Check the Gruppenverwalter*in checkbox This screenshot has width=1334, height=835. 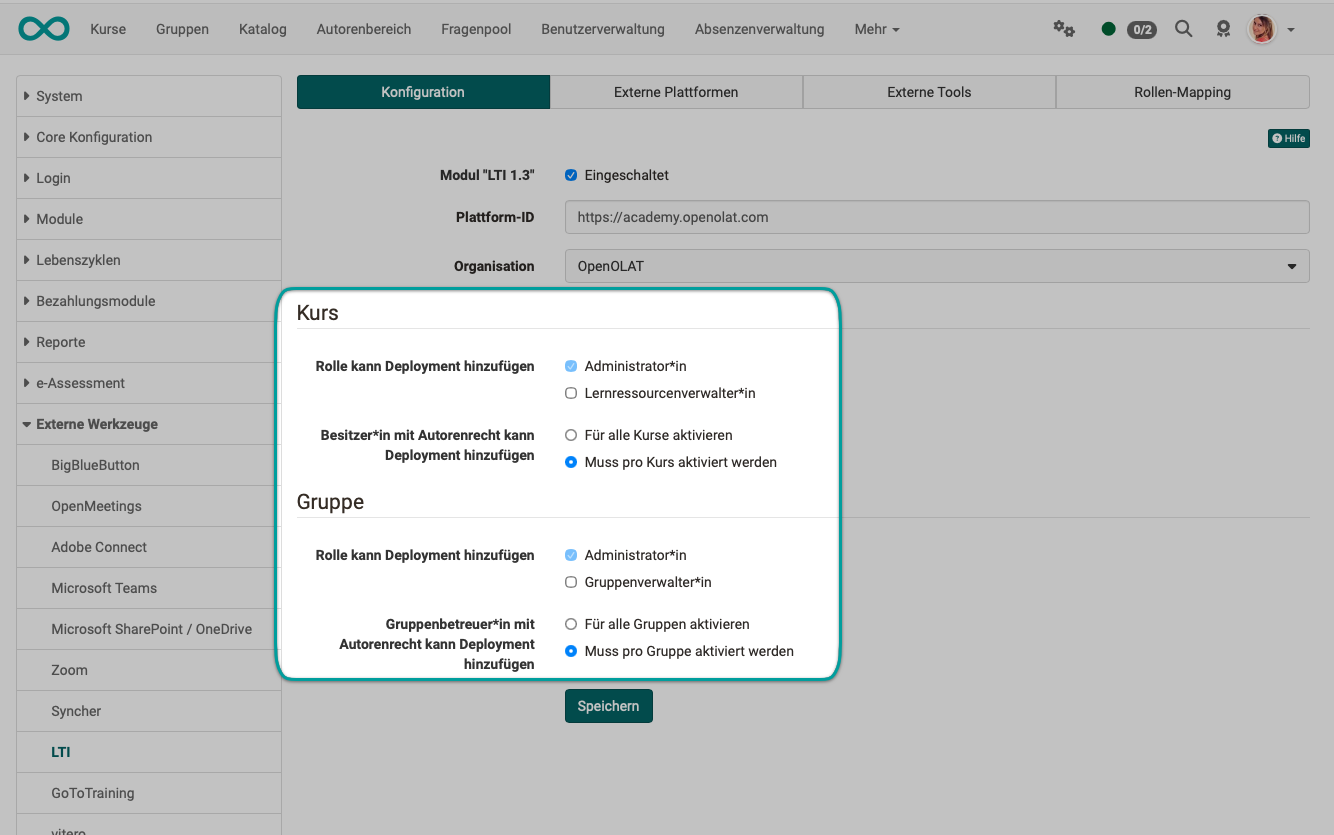pyautogui.click(x=571, y=582)
